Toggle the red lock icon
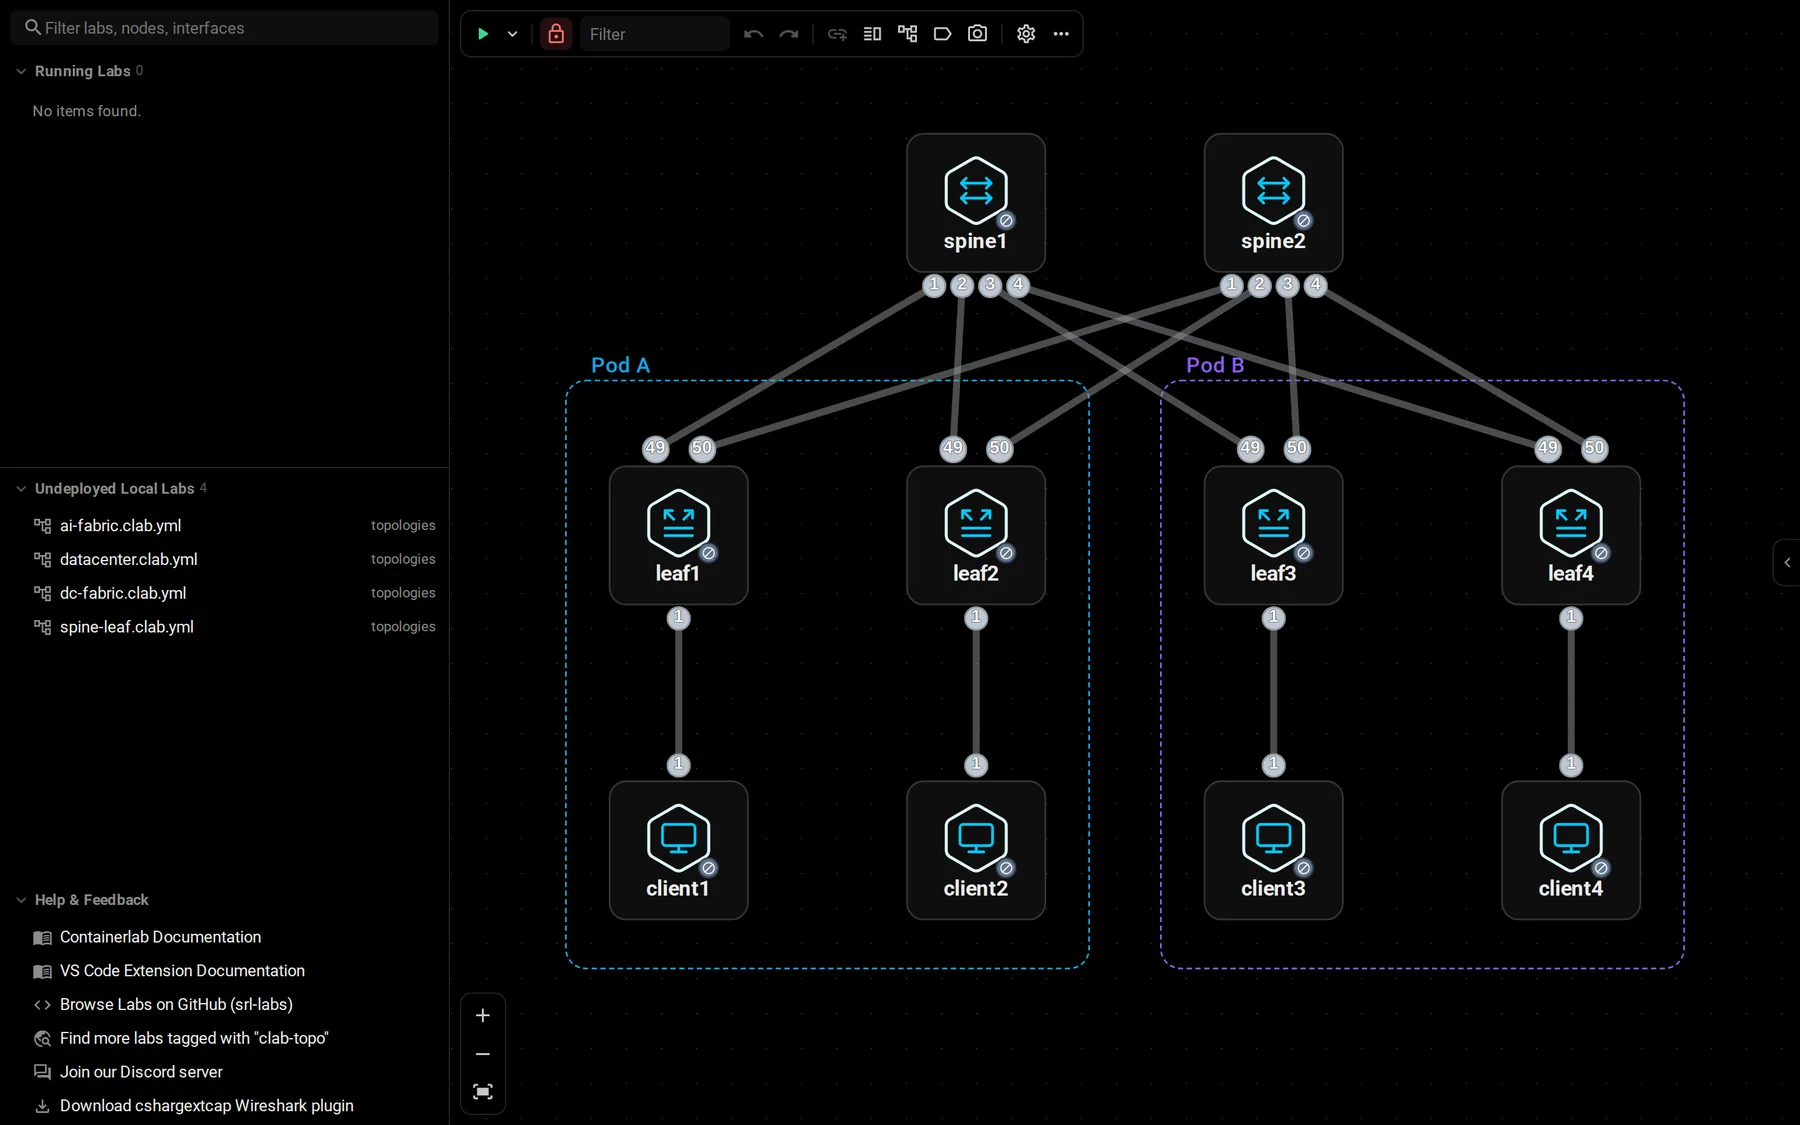 pyautogui.click(x=556, y=34)
